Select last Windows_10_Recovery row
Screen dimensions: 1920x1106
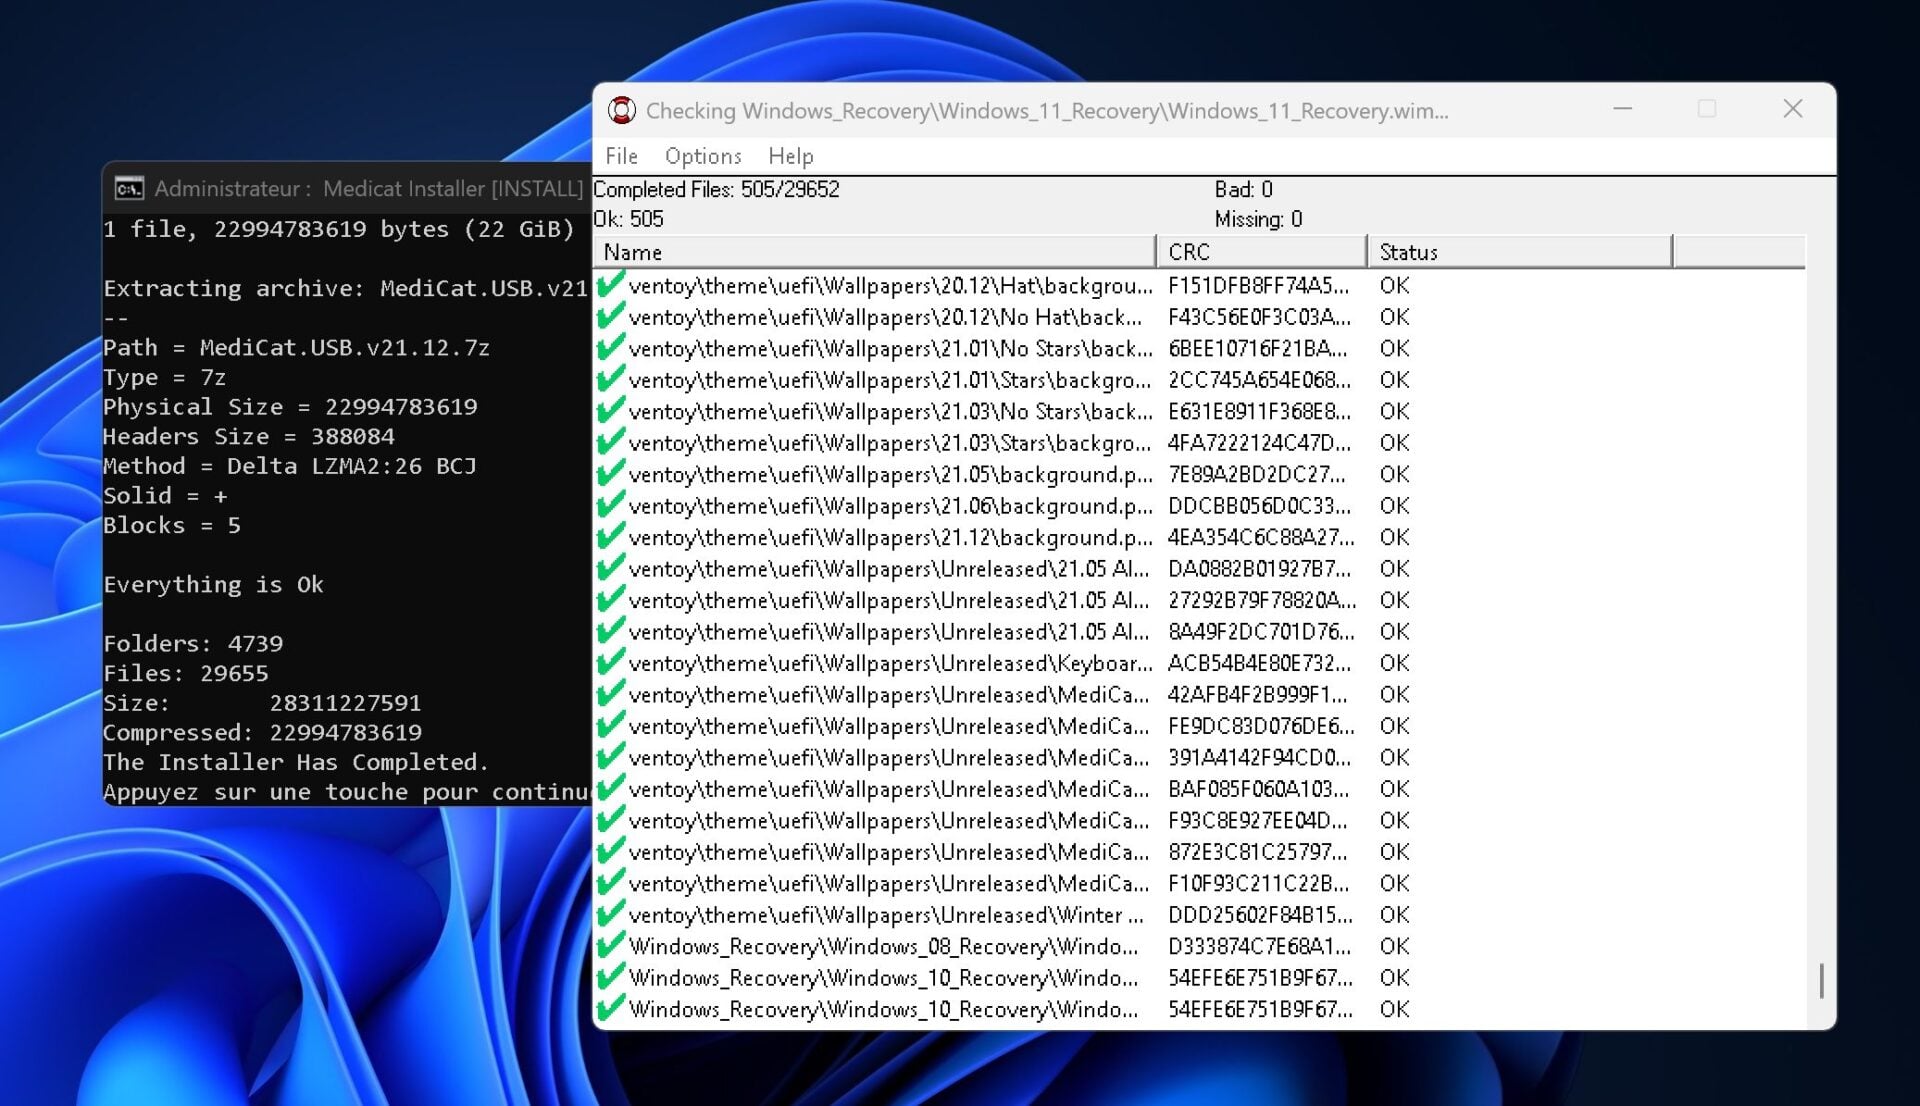coord(883,1010)
